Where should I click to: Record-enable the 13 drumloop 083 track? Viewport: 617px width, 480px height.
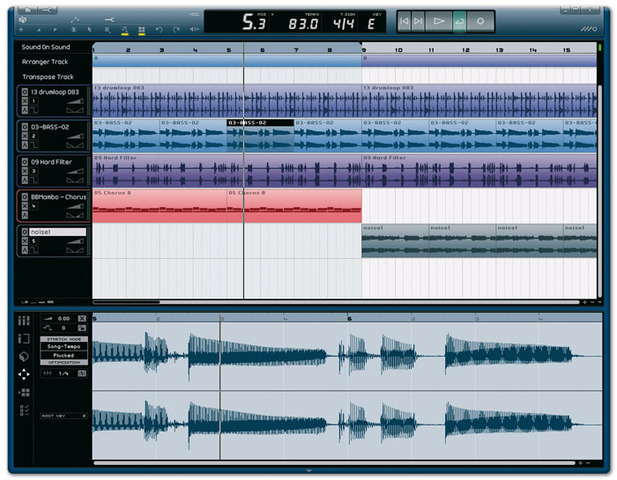pos(25,92)
